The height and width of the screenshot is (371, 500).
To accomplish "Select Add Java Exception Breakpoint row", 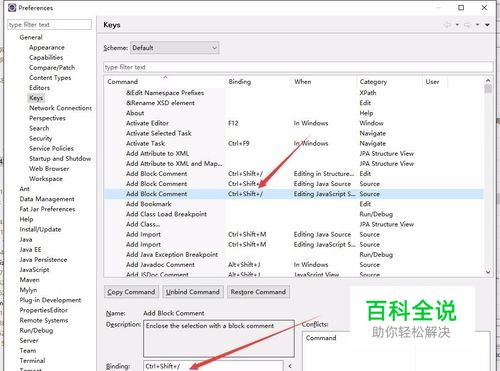I will click(x=294, y=254).
